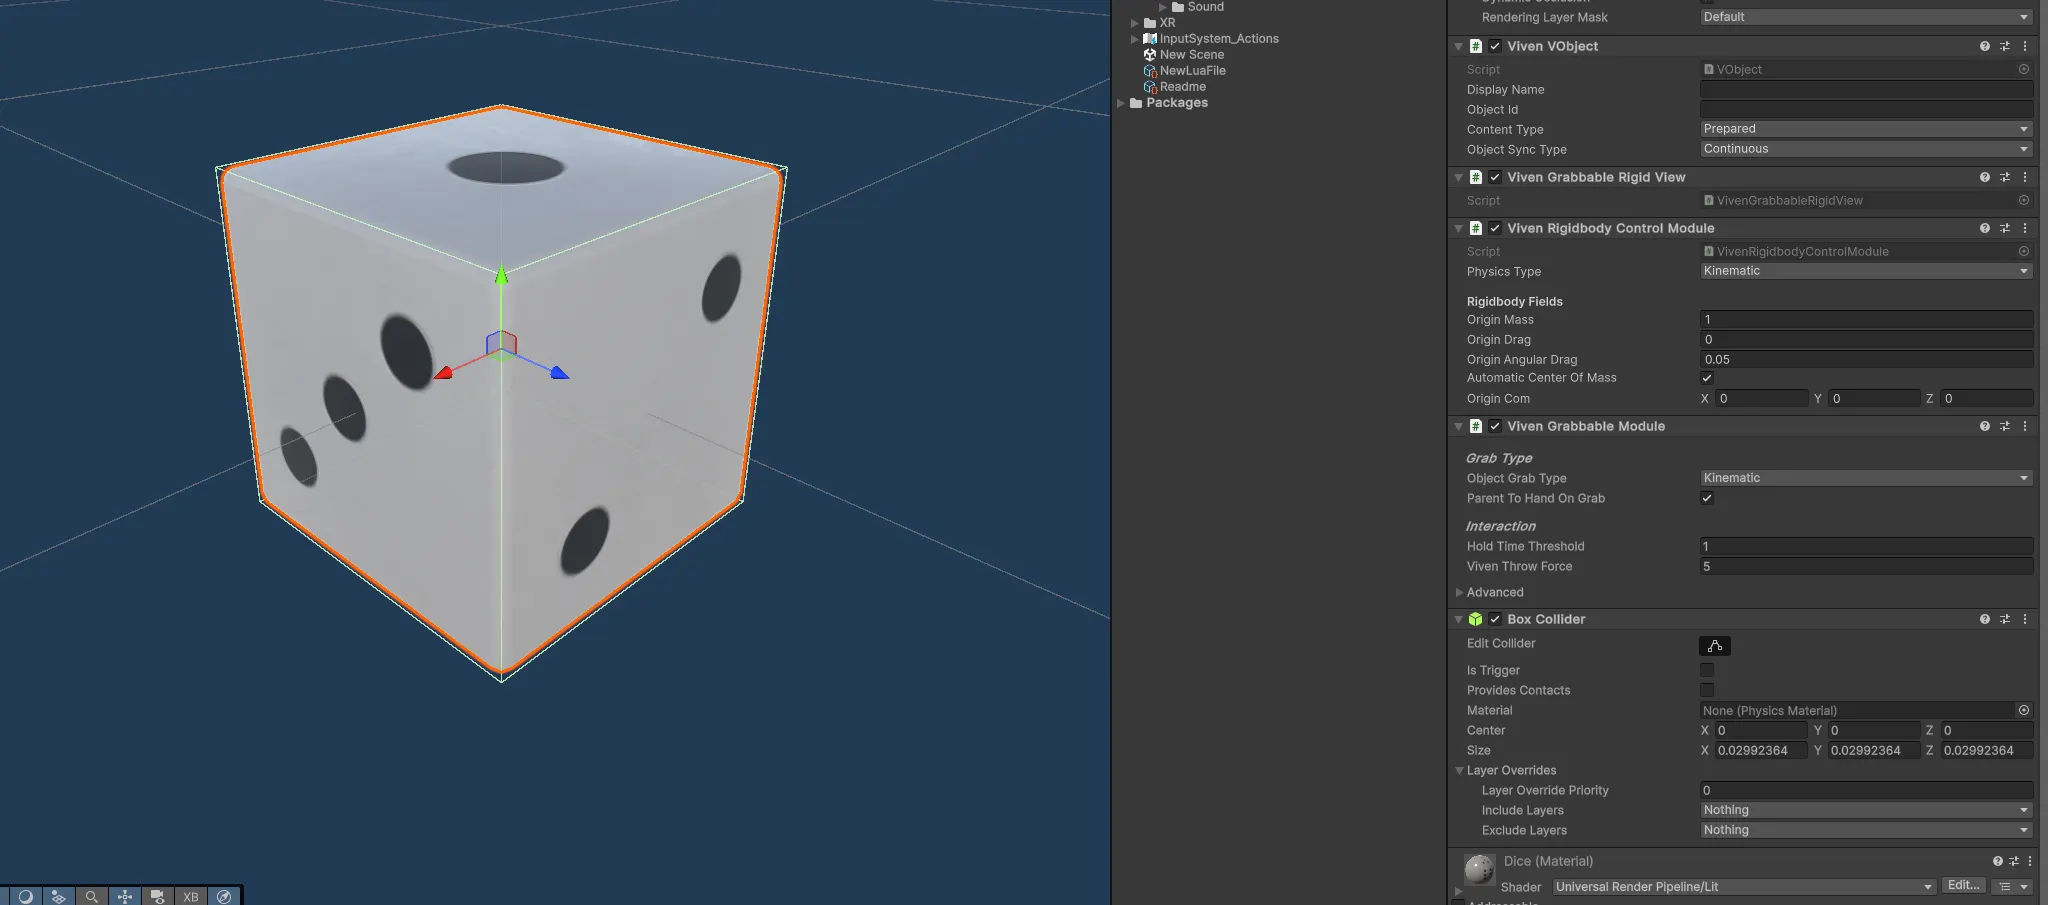Open the Physics Type dropdown

(x=1866, y=271)
